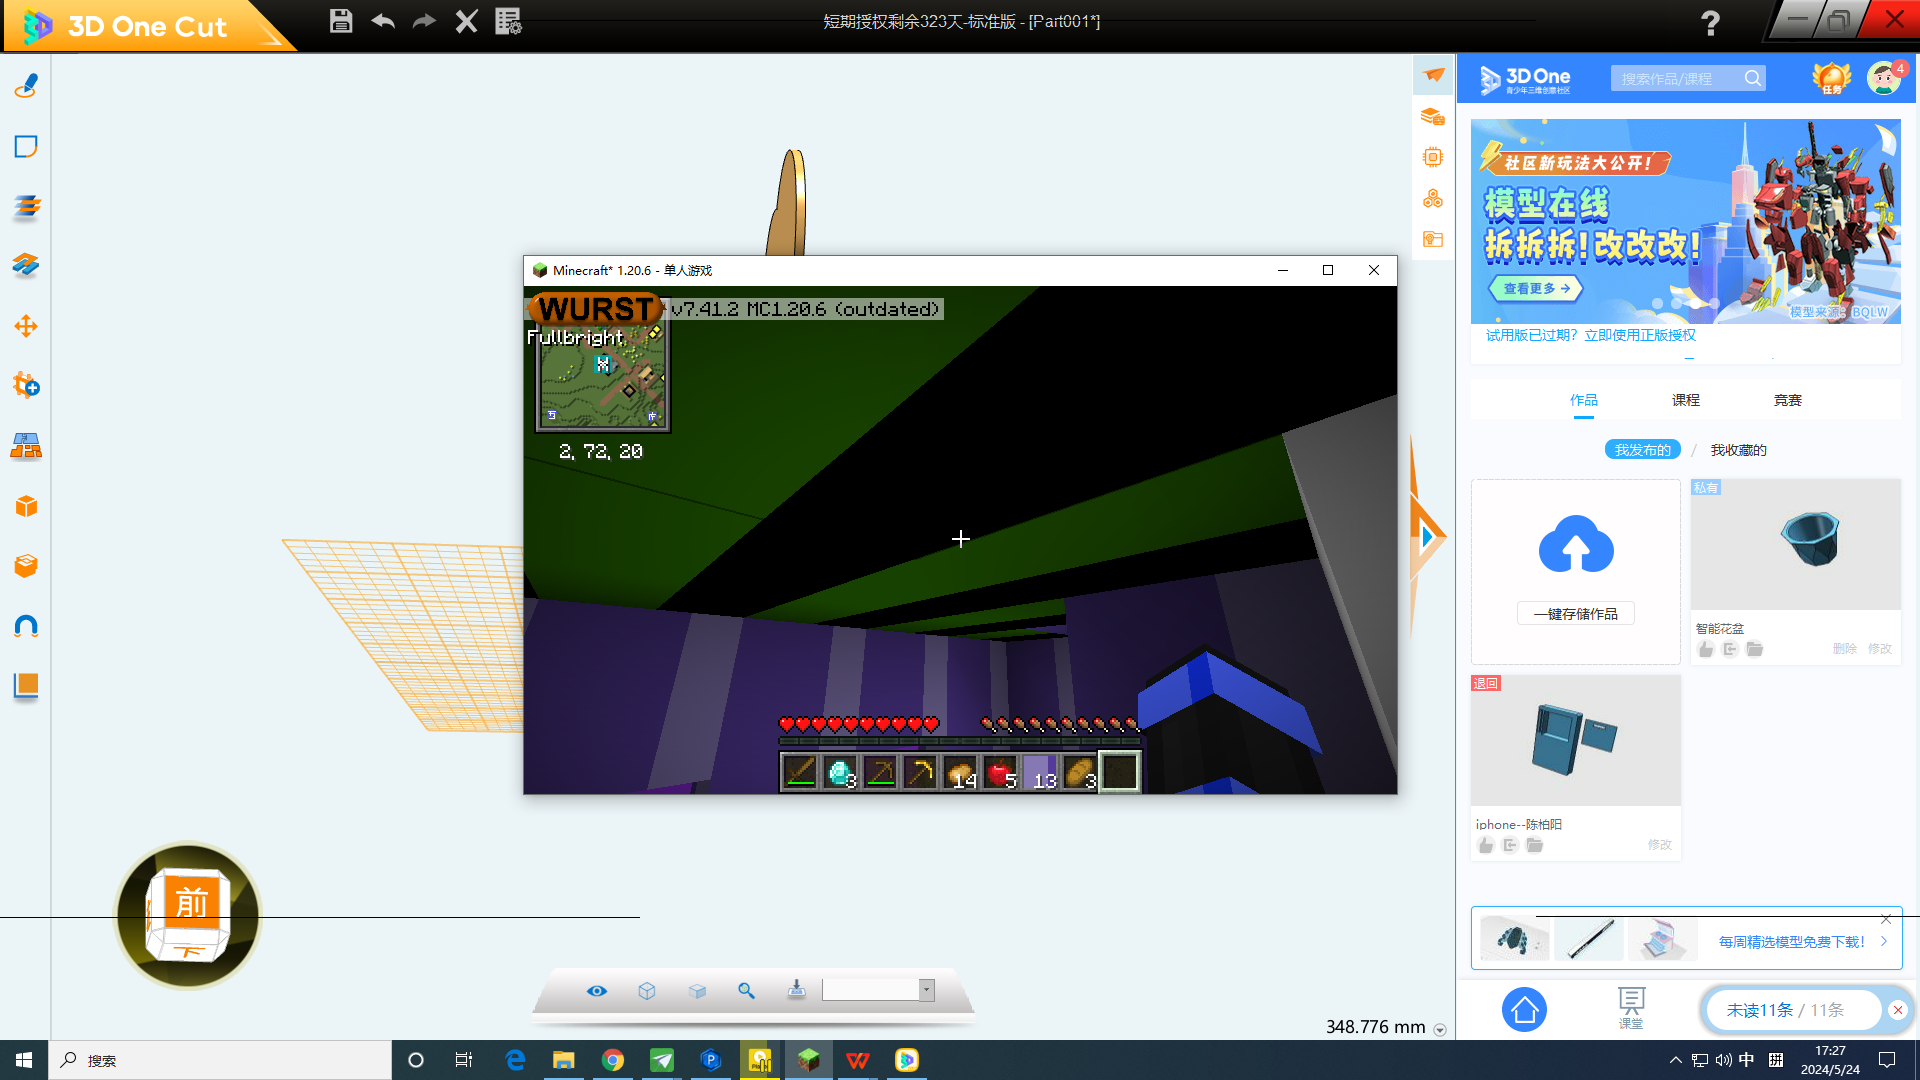Select the move tool with orange arrows

[x=26, y=326]
